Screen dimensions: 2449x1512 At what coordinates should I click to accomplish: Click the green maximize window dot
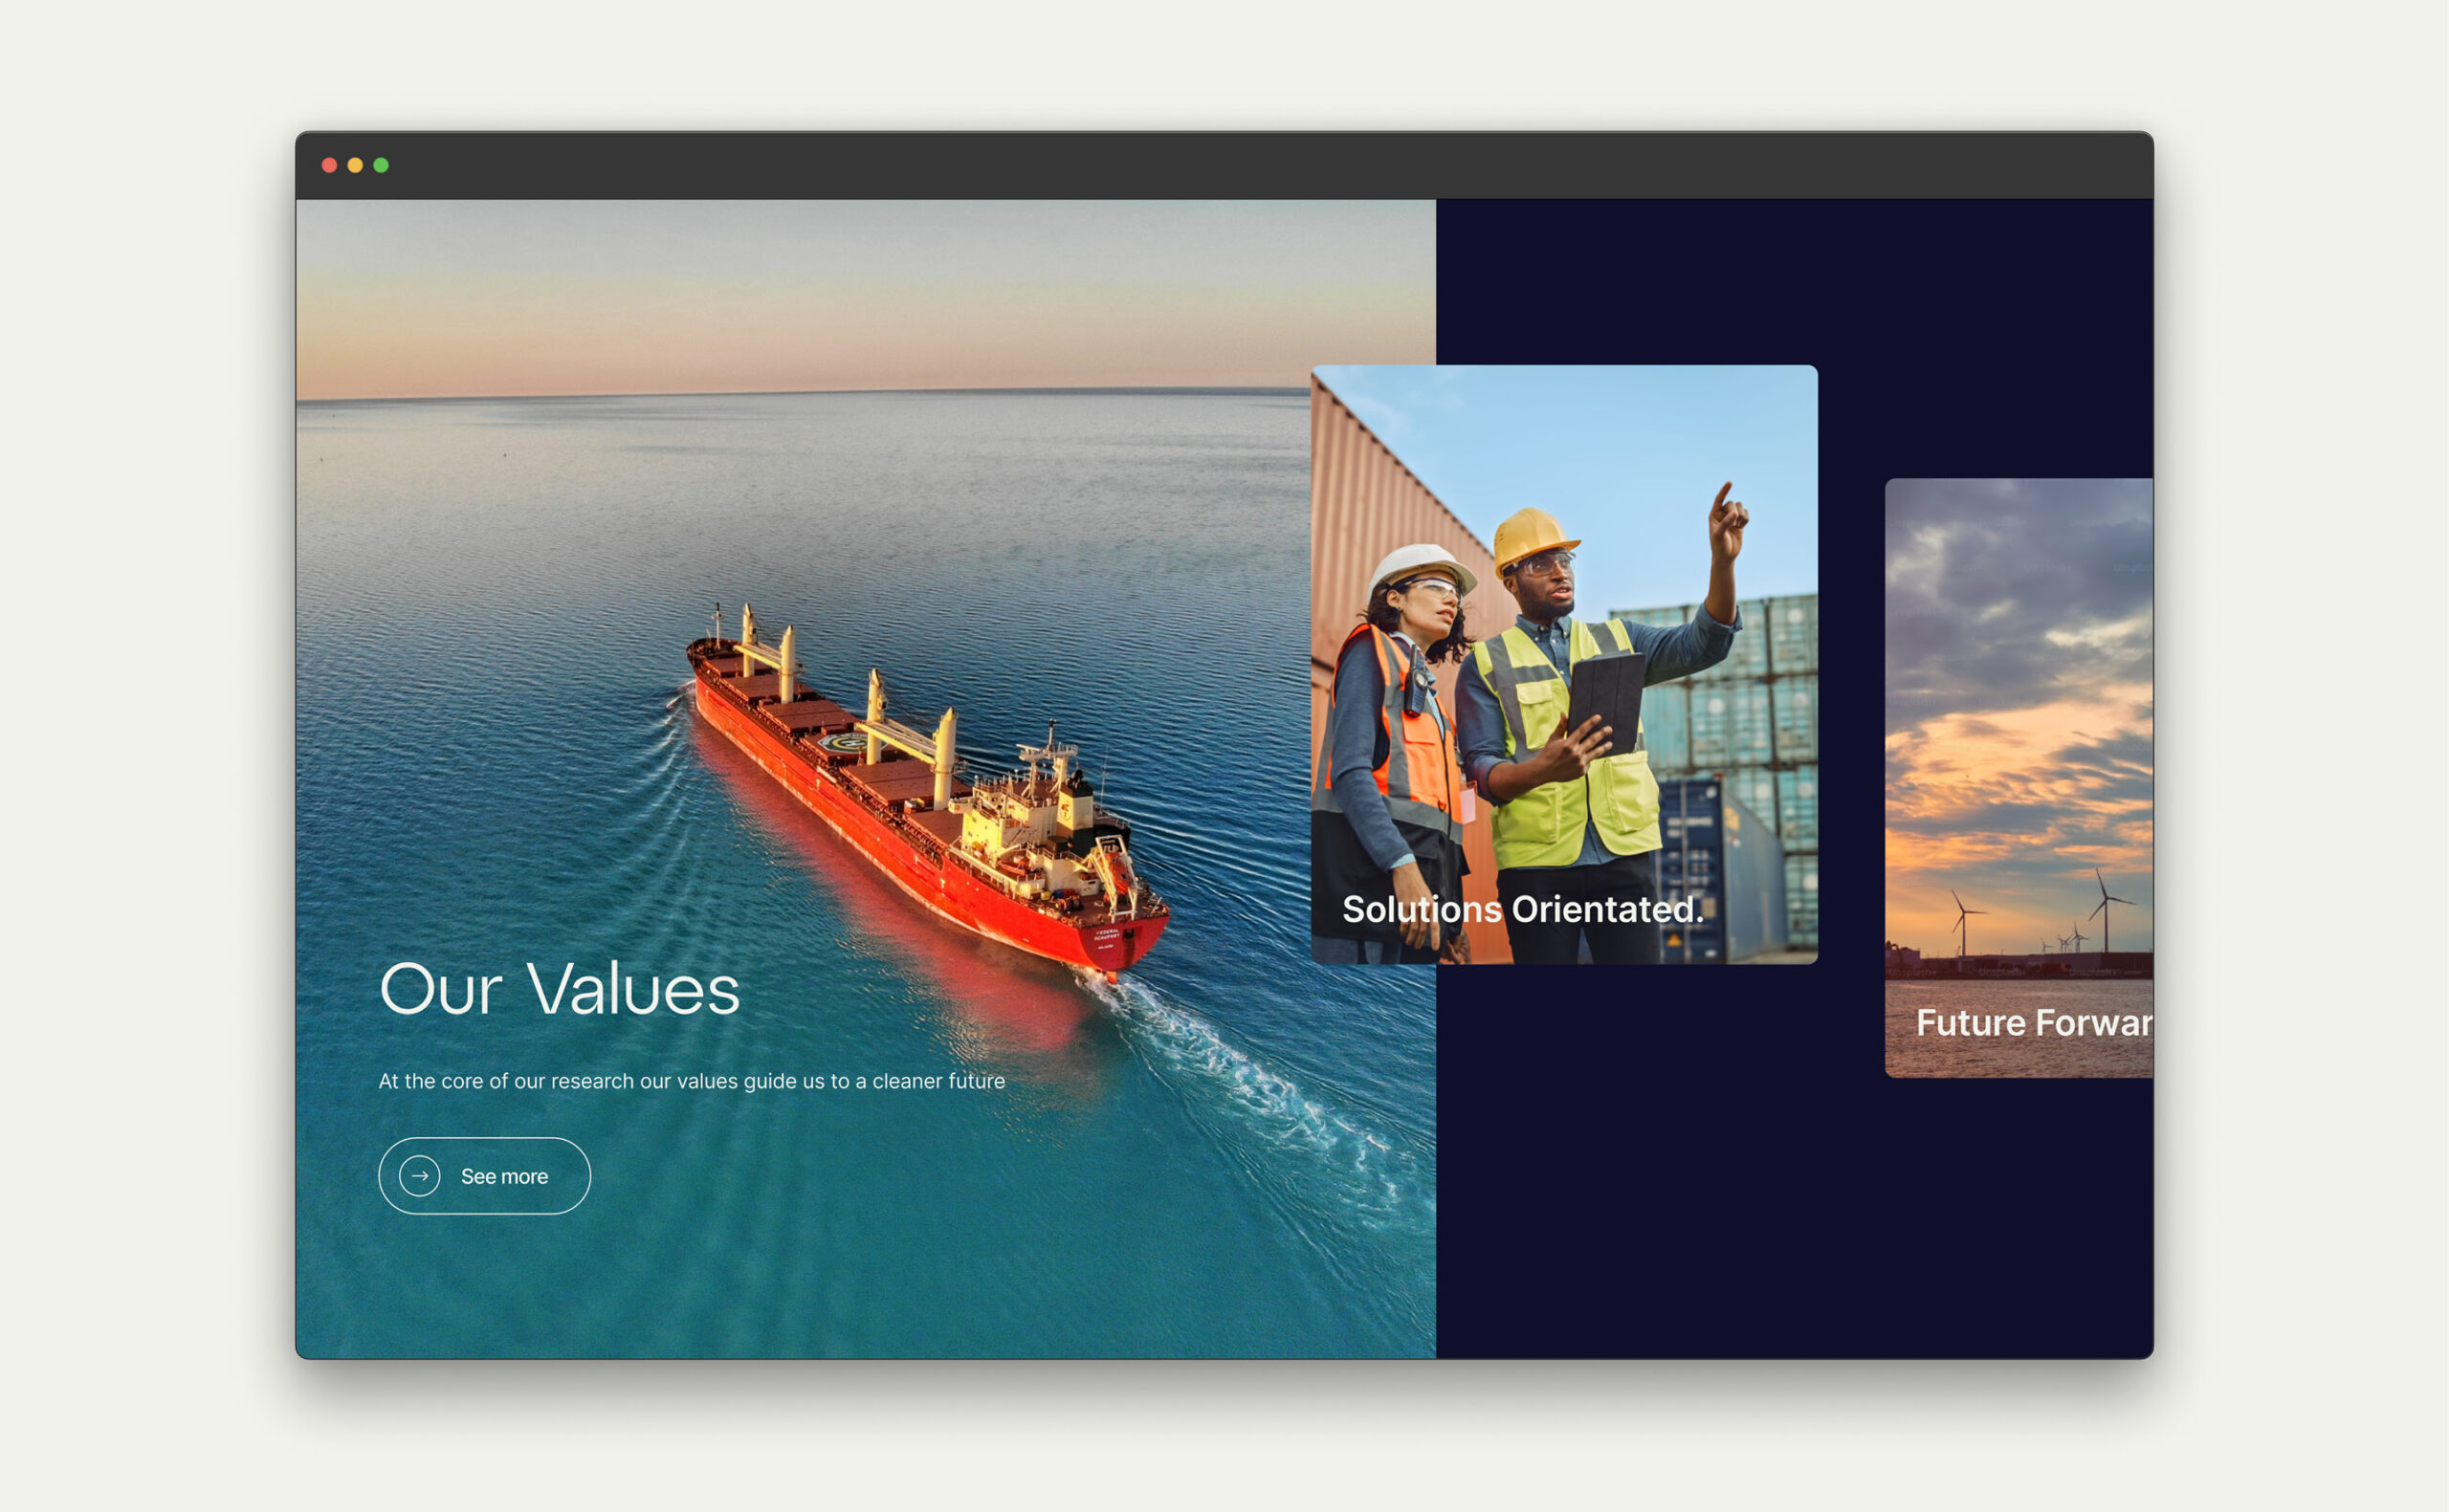coord(381,165)
